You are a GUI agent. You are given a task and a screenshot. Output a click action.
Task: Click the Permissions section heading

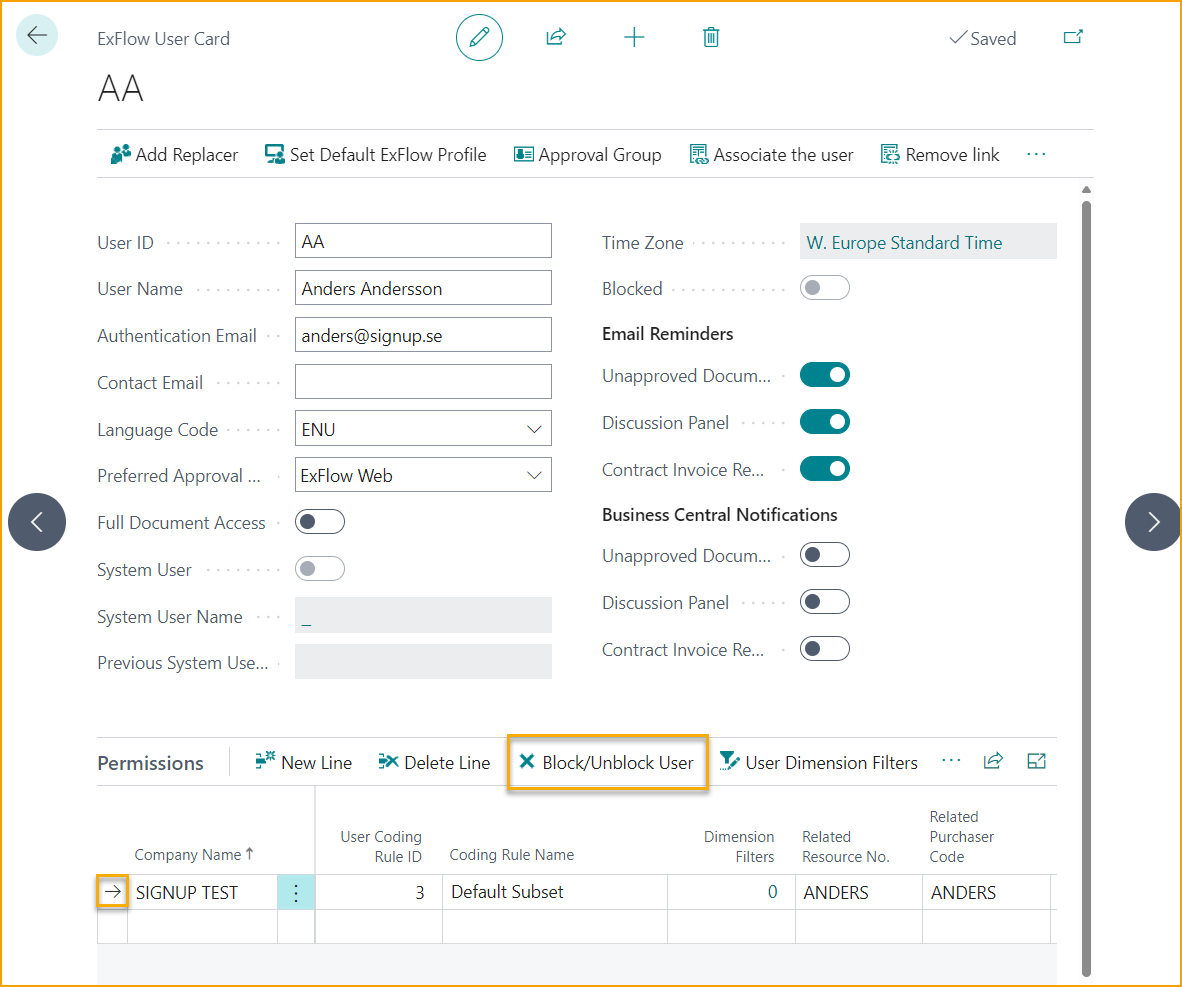(x=150, y=763)
